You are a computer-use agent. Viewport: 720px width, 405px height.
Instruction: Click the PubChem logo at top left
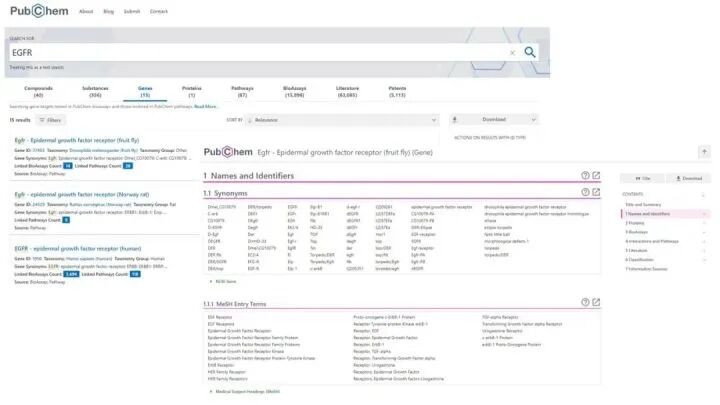click(39, 11)
